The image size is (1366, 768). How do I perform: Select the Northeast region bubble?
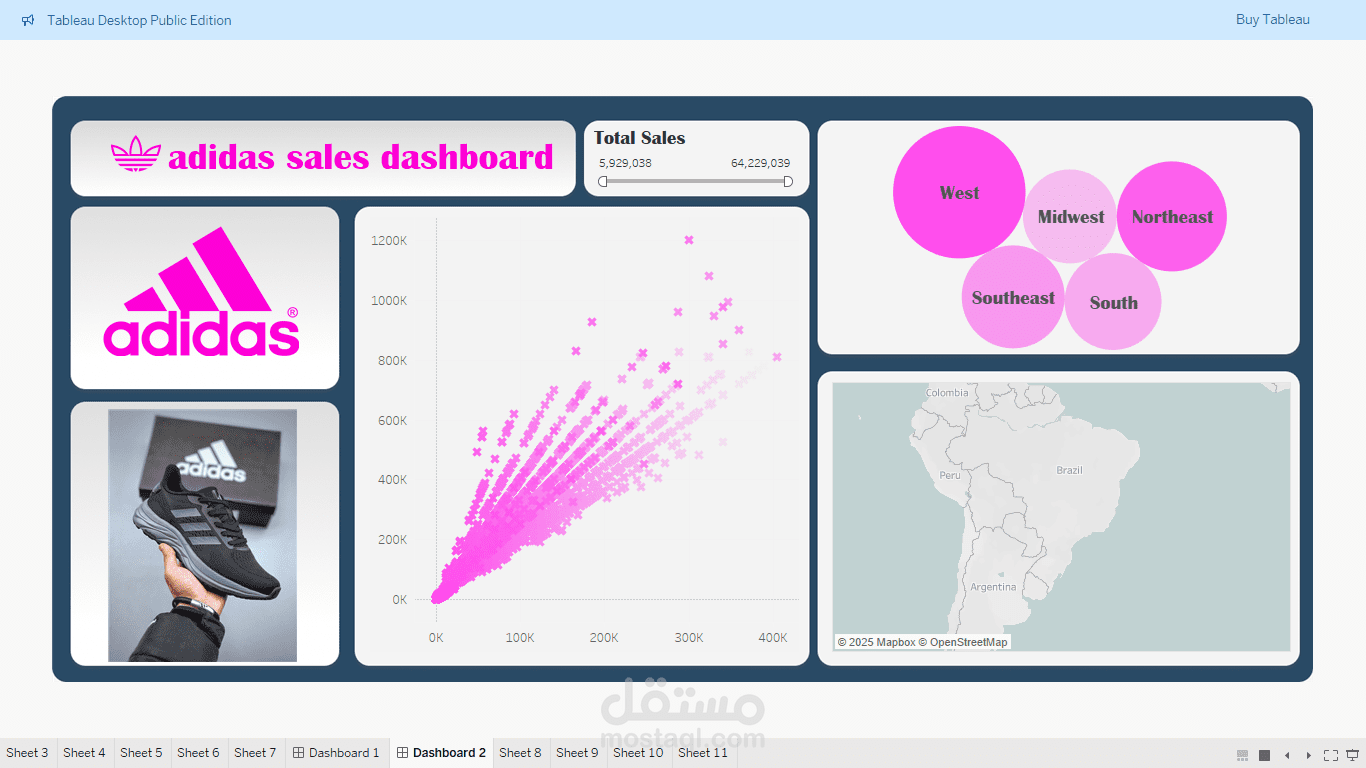(x=1172, y=216)
